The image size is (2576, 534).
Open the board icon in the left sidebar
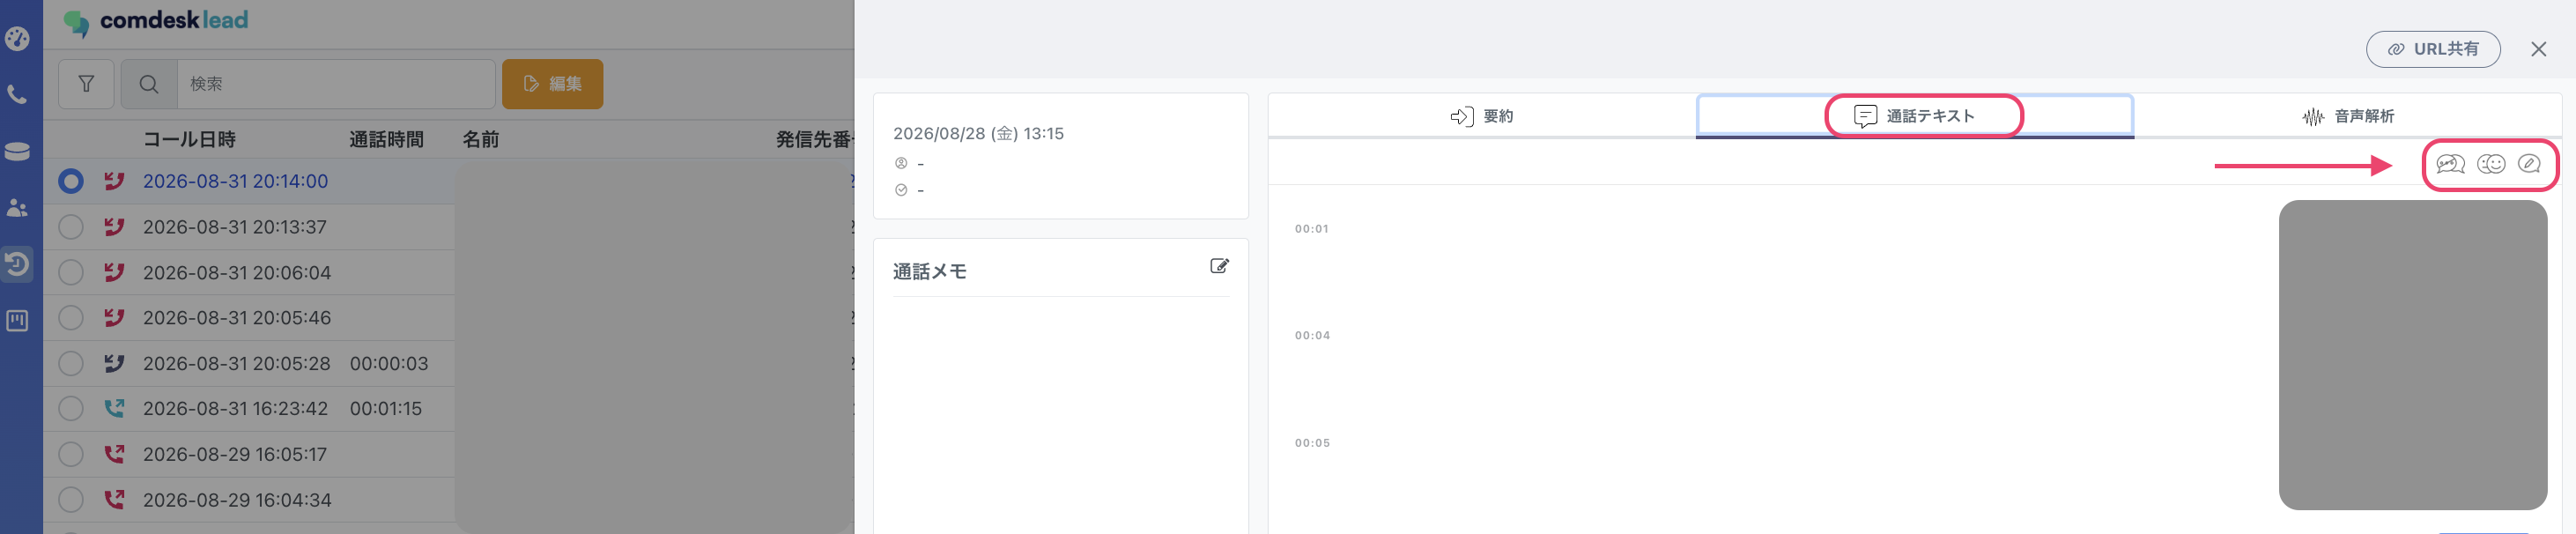[x=17, y=320]
